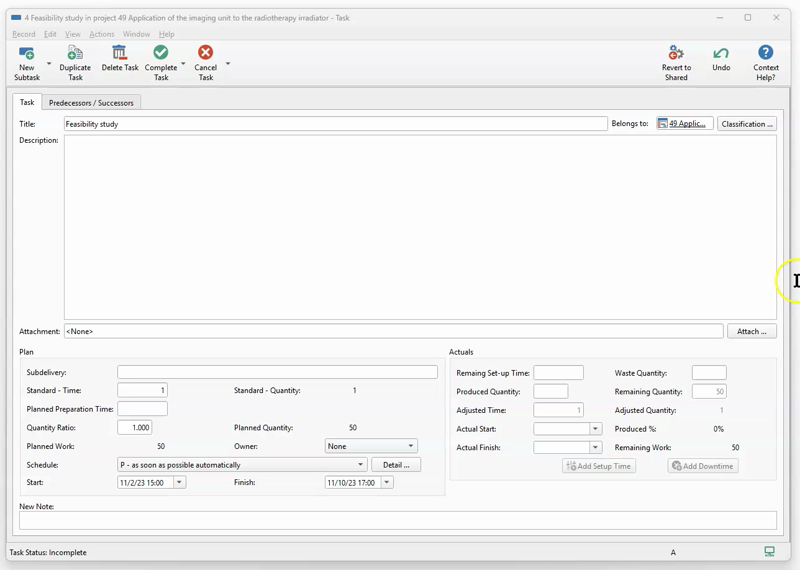
Task: Open the Start date picker dropdown arrow
Action: (x=180, y=483)
